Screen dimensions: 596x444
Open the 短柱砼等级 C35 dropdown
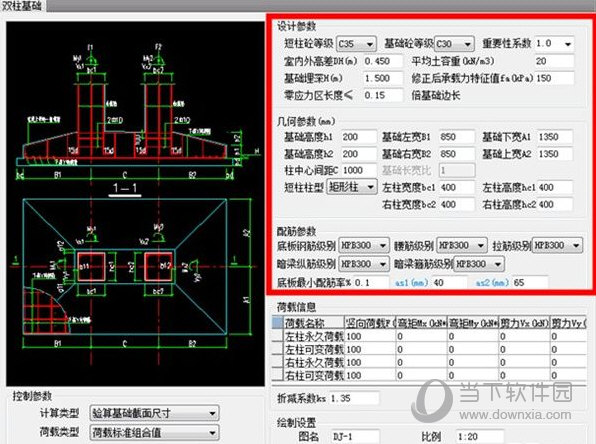[x=356, y=44]
